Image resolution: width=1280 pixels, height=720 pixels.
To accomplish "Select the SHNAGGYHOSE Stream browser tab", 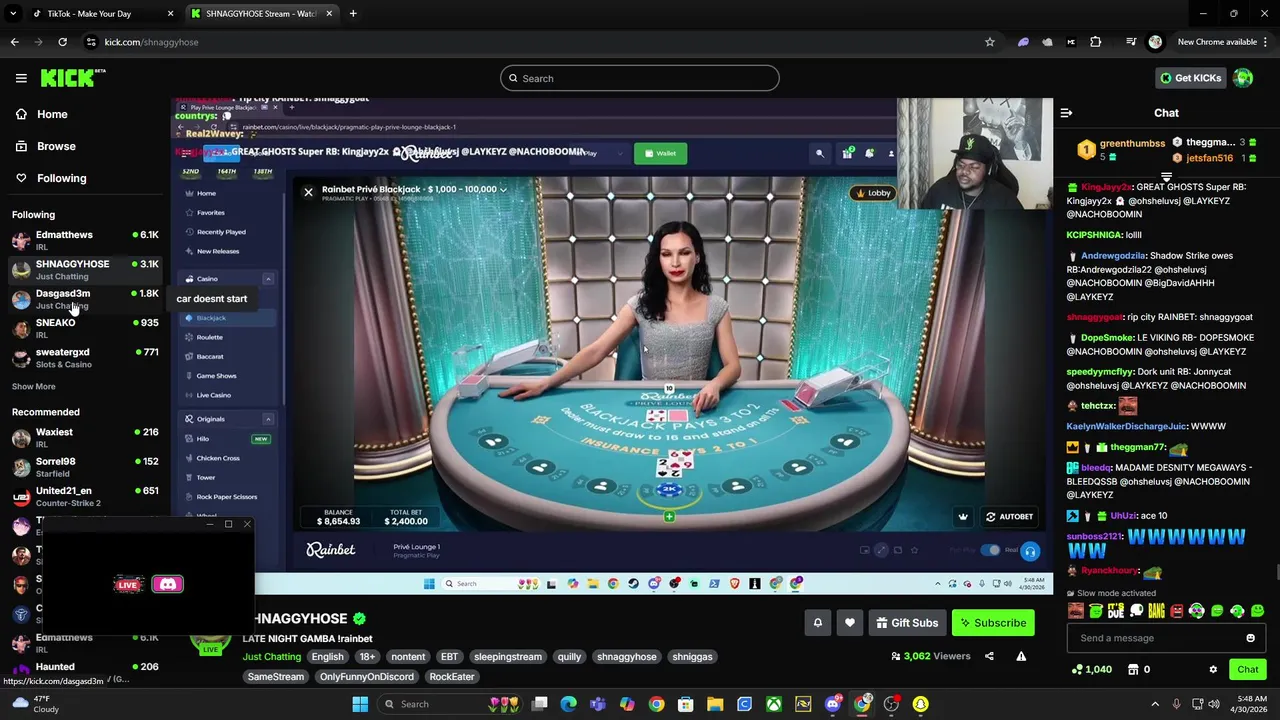I will (x=260, y=14).
